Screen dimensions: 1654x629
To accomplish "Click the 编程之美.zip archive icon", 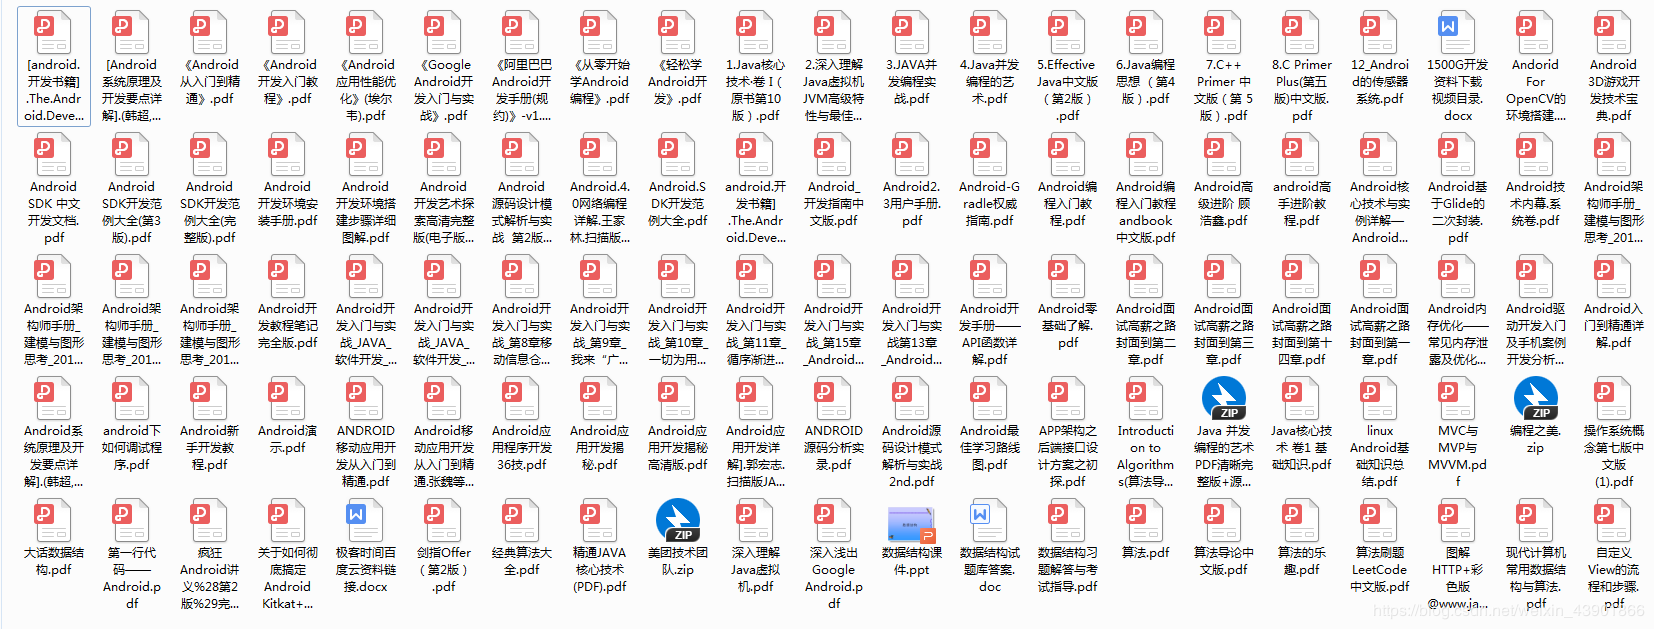I will coord(1536,398).
